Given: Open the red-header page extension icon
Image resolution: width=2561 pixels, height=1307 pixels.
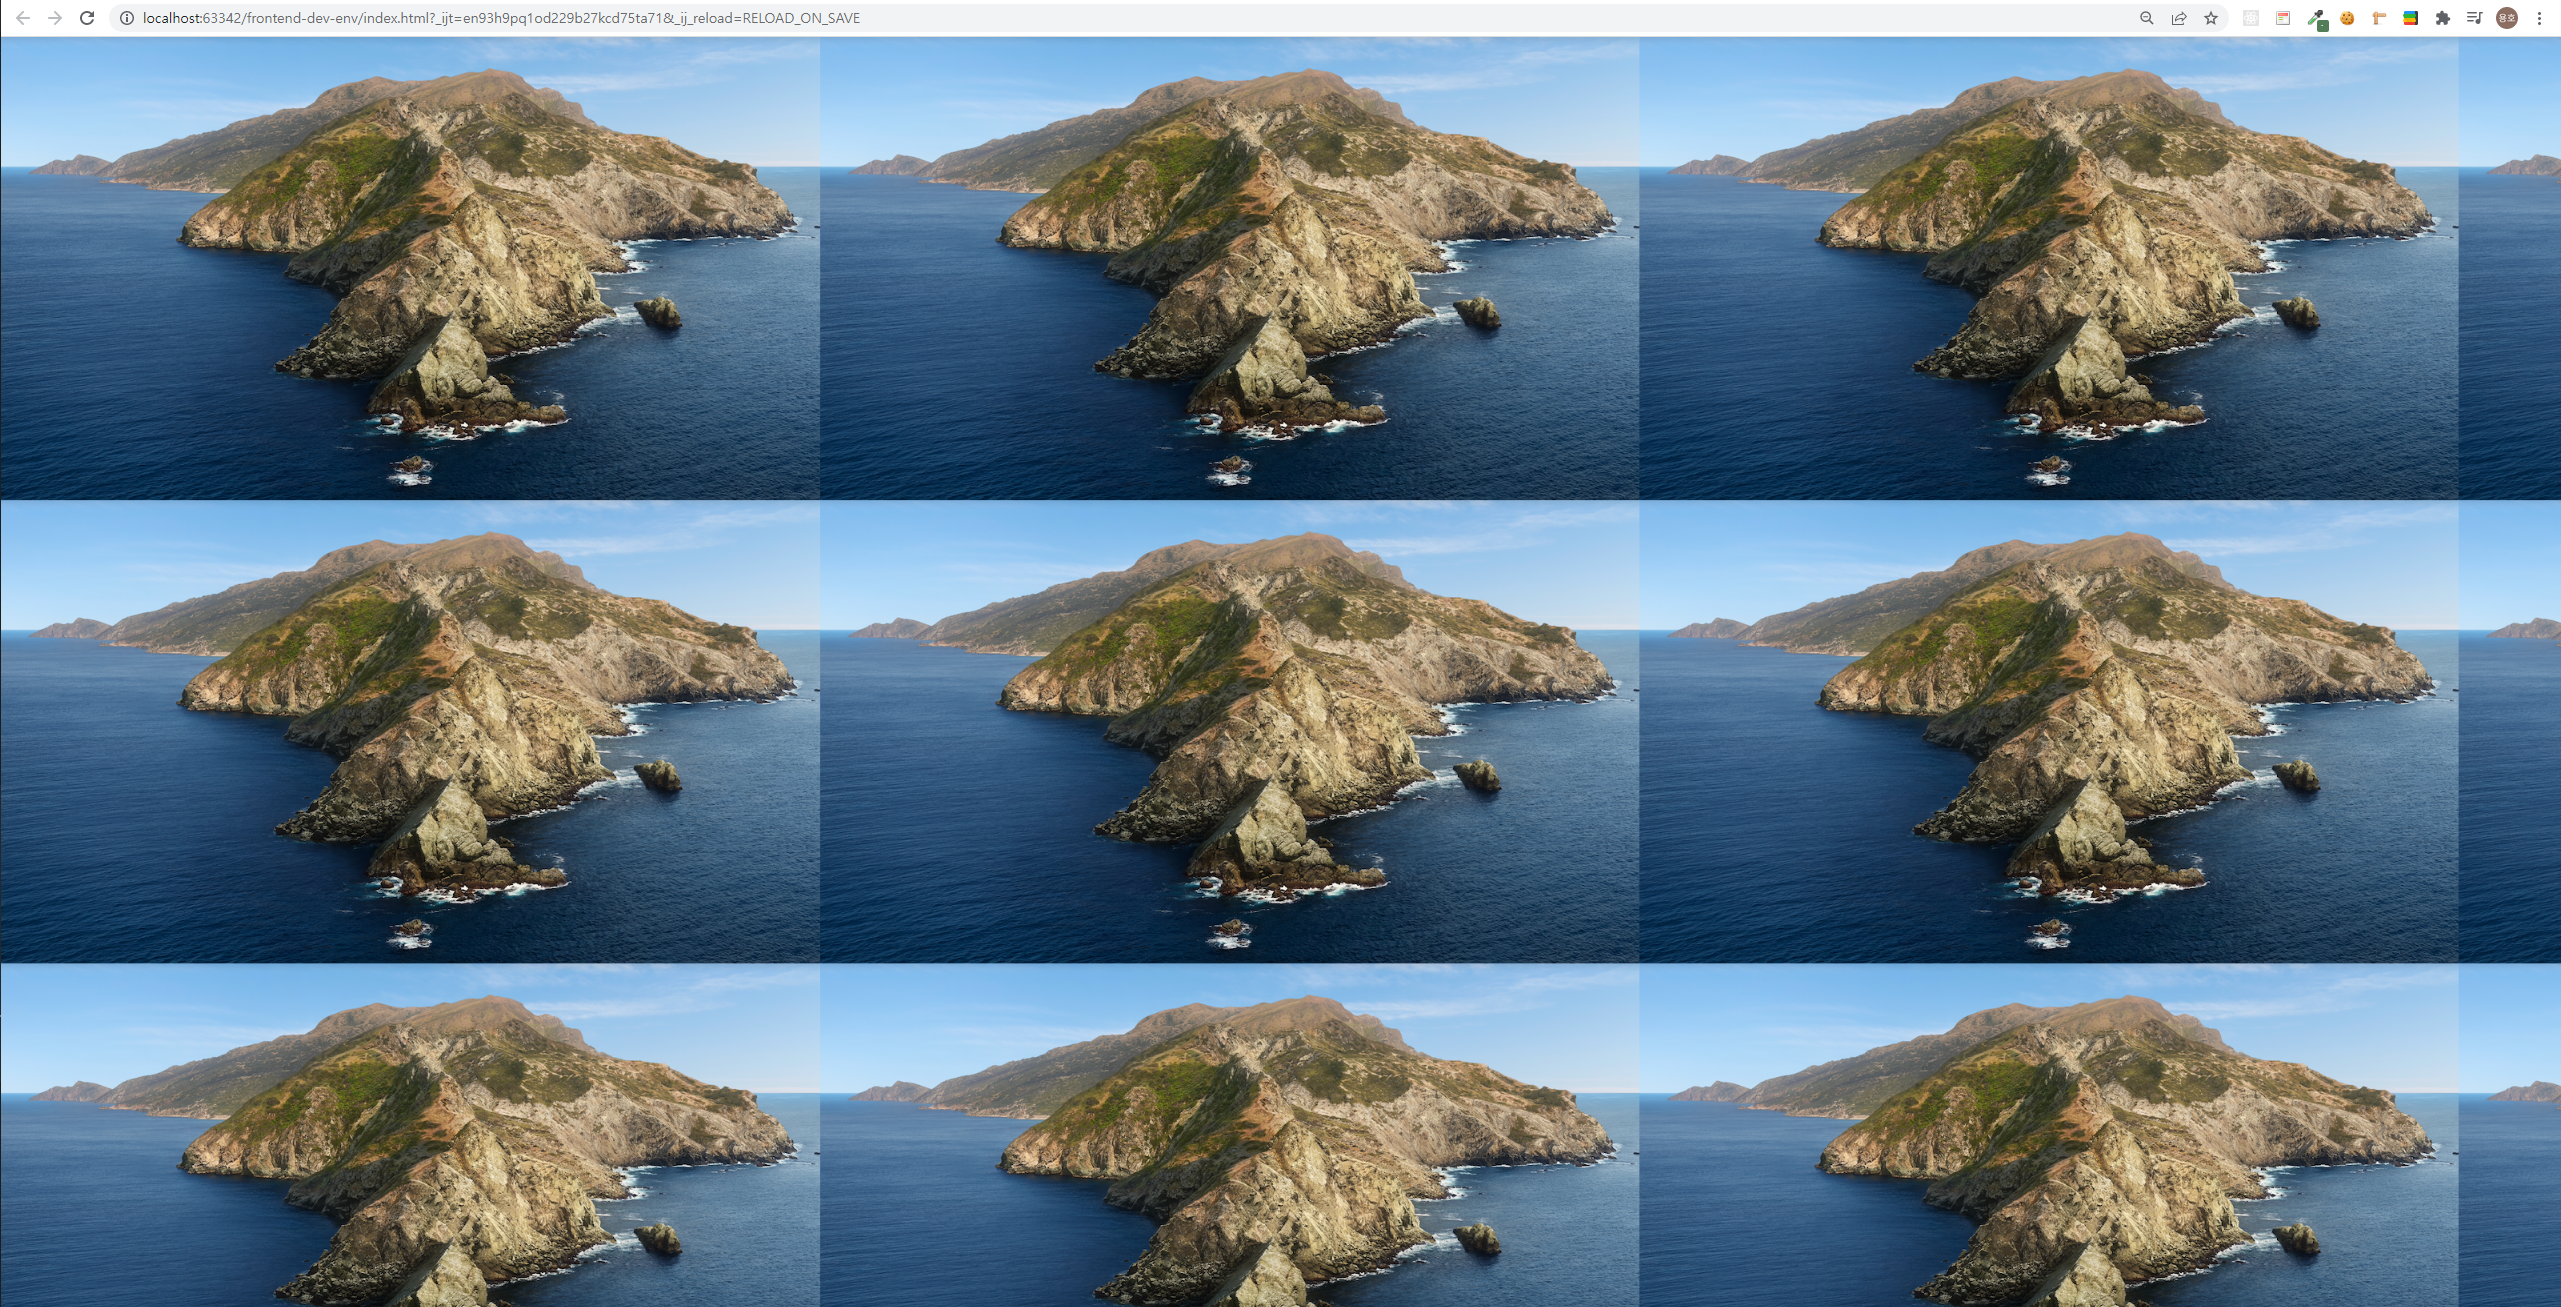Looking at the screenshot, I should click(2283, 18).
